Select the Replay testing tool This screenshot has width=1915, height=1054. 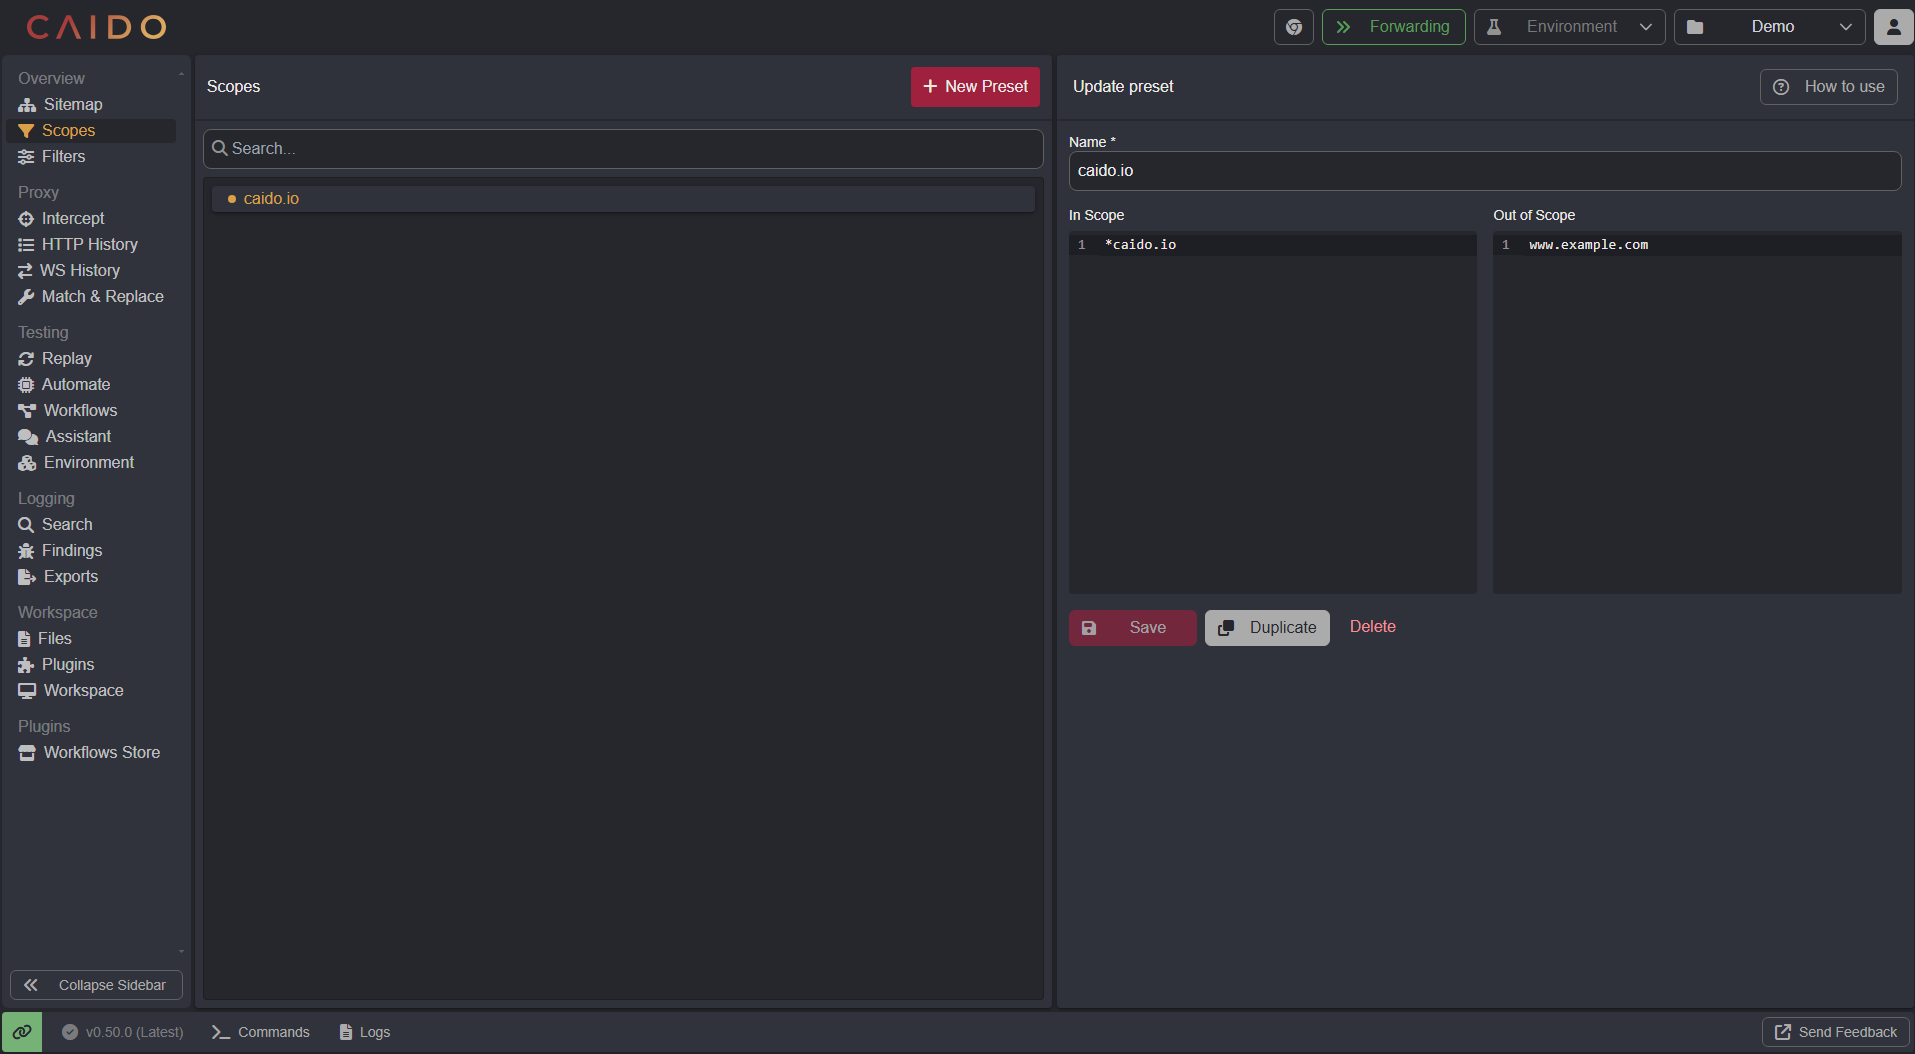point(66,358)
